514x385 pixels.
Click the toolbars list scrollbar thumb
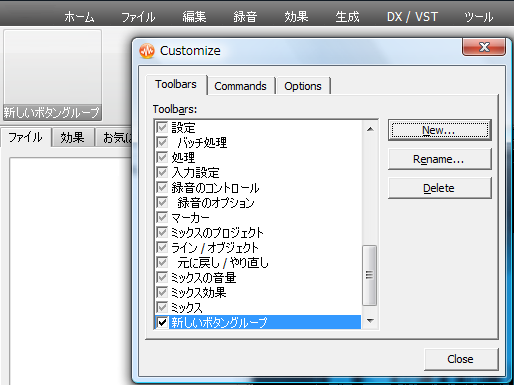[370, 275]
